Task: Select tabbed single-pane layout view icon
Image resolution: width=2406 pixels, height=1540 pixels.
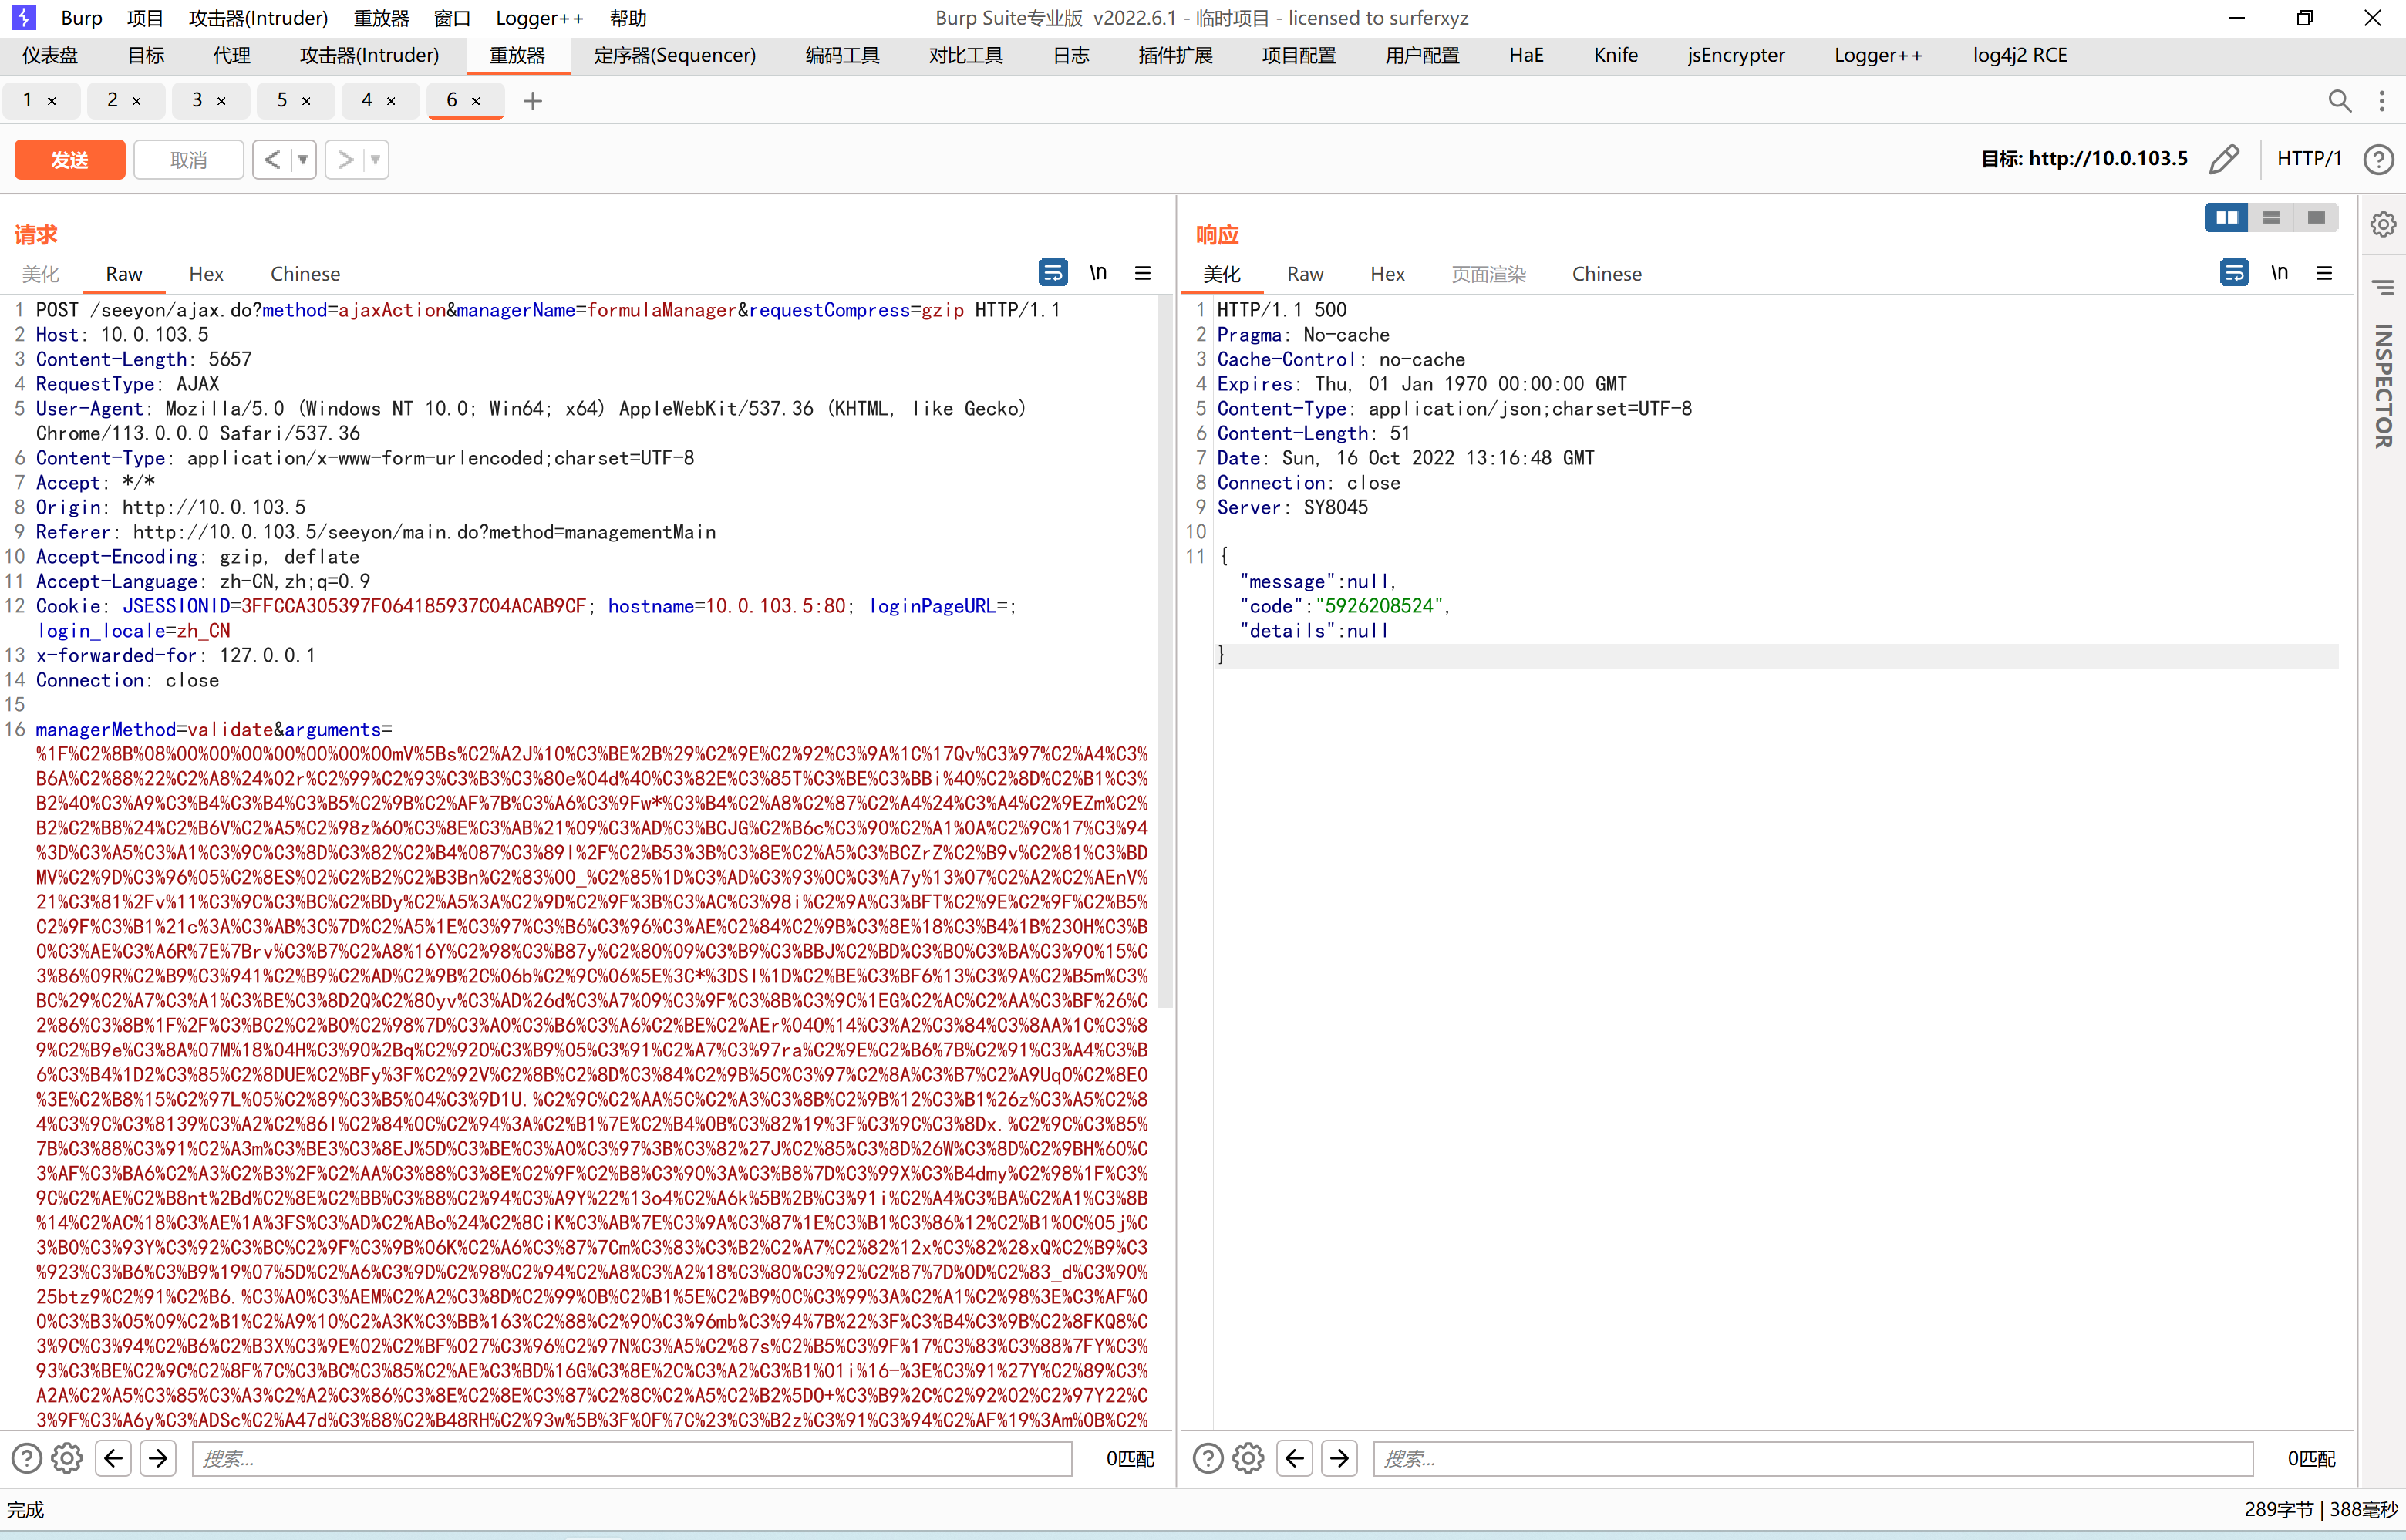Action: click(2316, 217)
